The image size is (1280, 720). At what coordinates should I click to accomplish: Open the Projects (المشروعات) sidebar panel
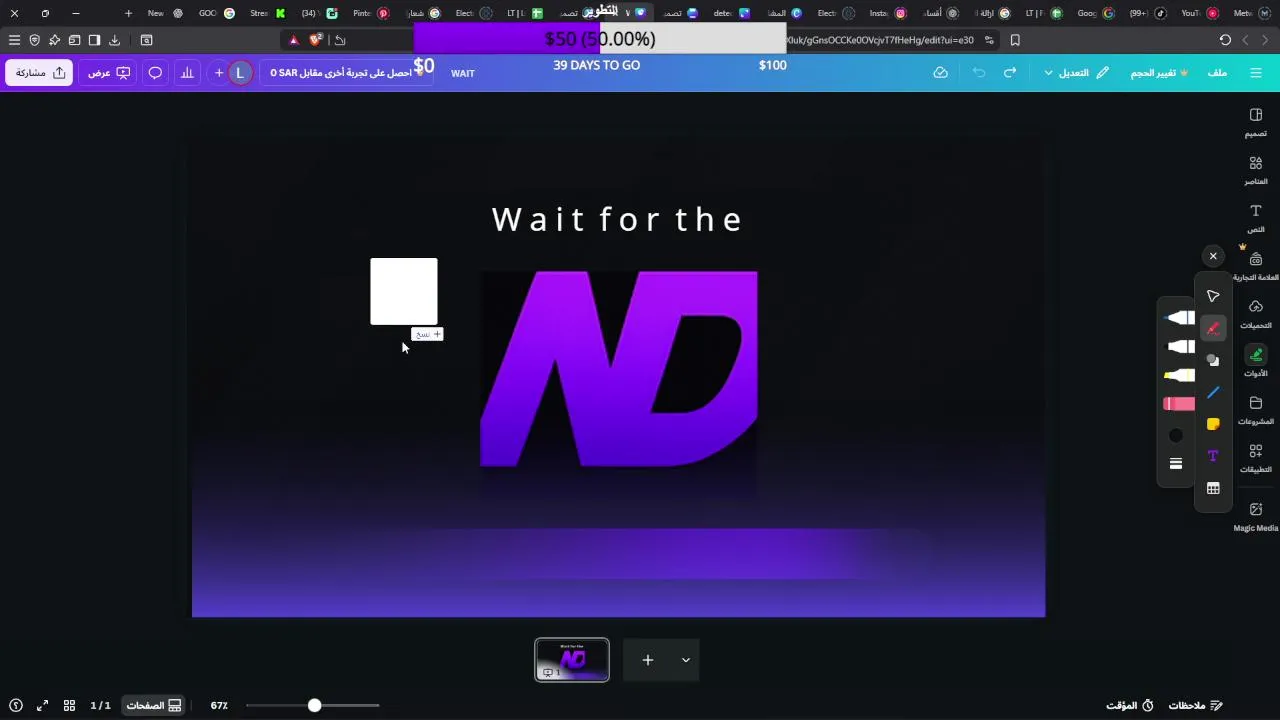1255,410
